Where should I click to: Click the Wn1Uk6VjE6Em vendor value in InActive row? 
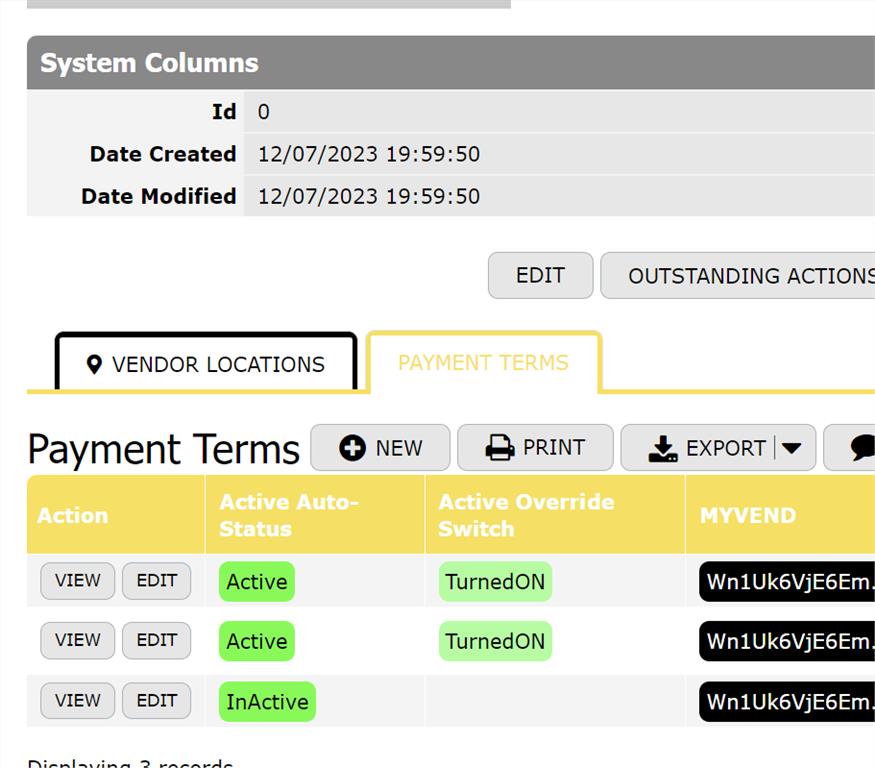pyautogui.click(x=787, y=702)
